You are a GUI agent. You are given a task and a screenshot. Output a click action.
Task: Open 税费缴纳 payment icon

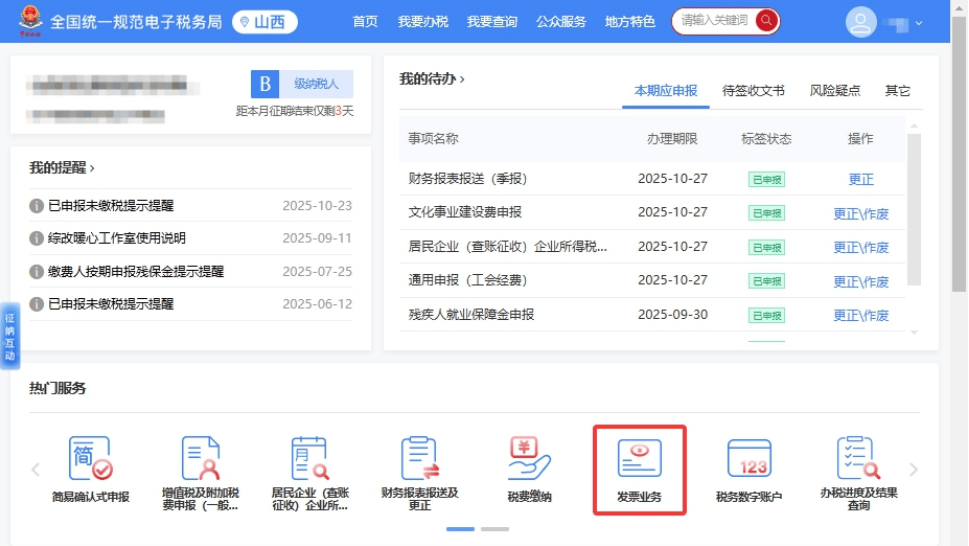click(x=529, y=460)
